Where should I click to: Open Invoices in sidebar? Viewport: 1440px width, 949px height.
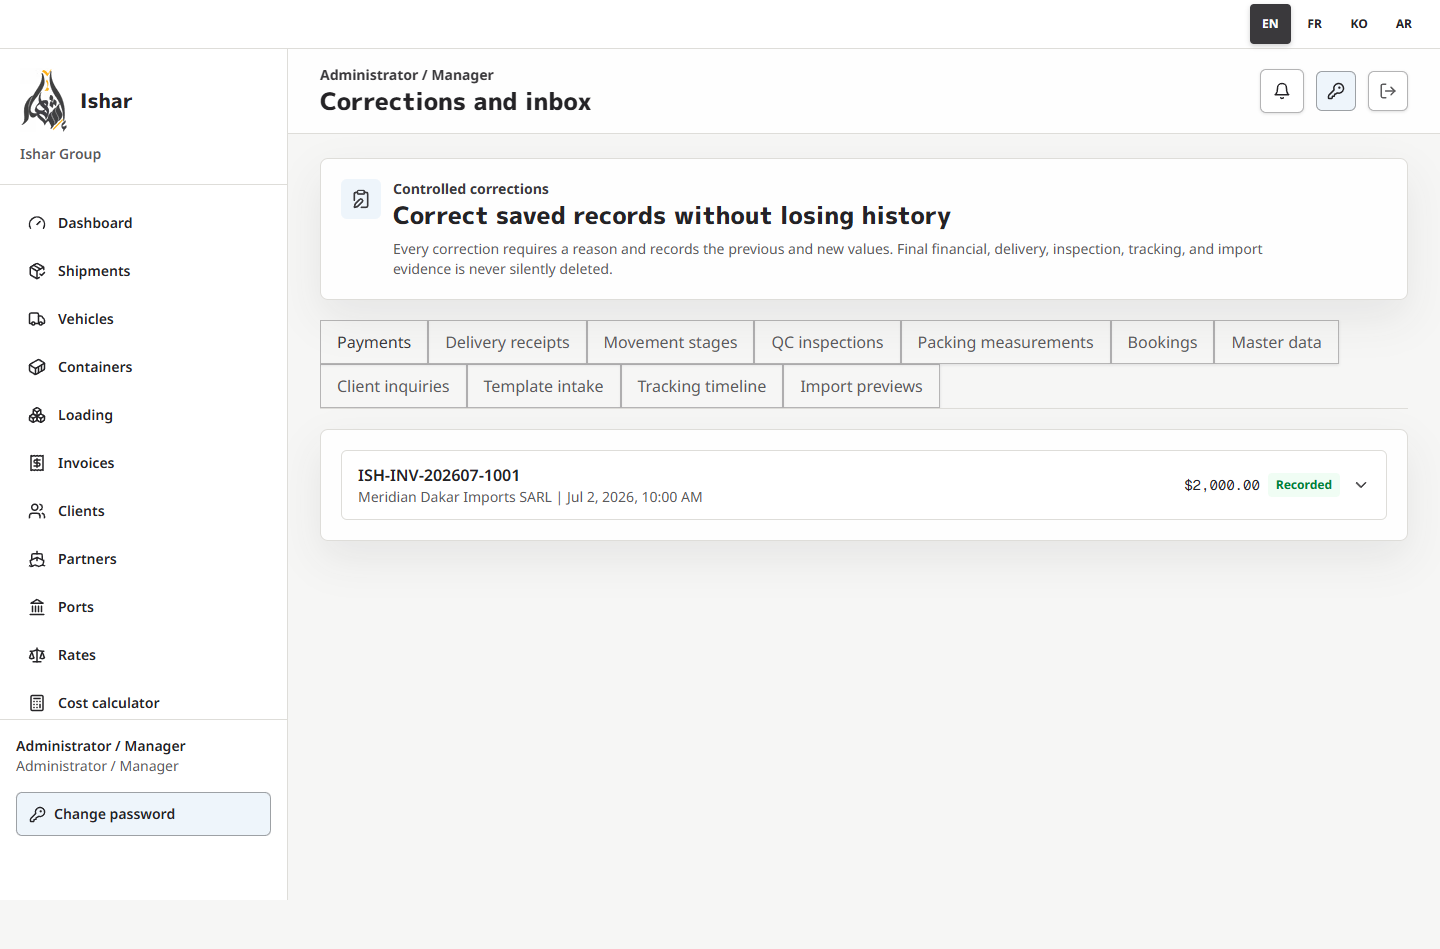click(143, 463)
